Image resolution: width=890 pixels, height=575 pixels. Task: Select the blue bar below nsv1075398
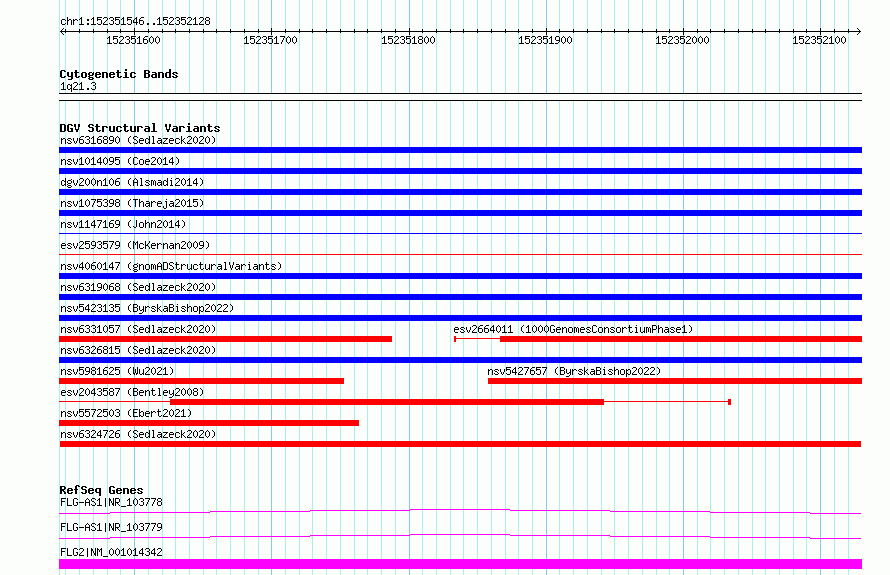[460, 213]
